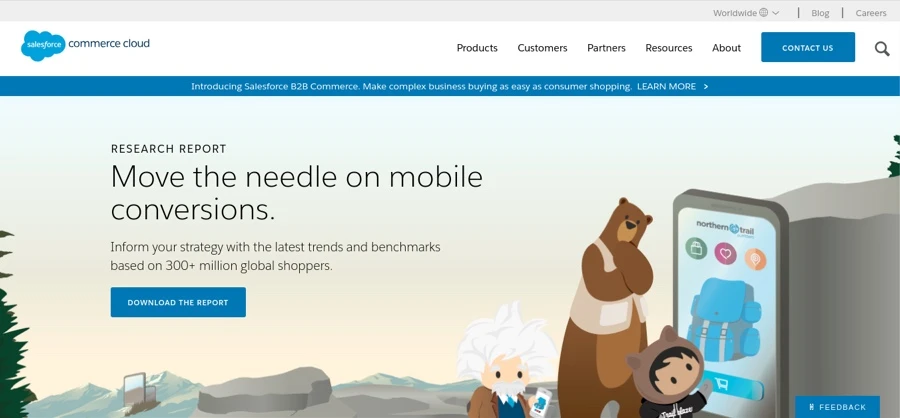This screenshot has width=900, height=418.
Task: Follow the Learn More banner link
Action: [673, 87]
